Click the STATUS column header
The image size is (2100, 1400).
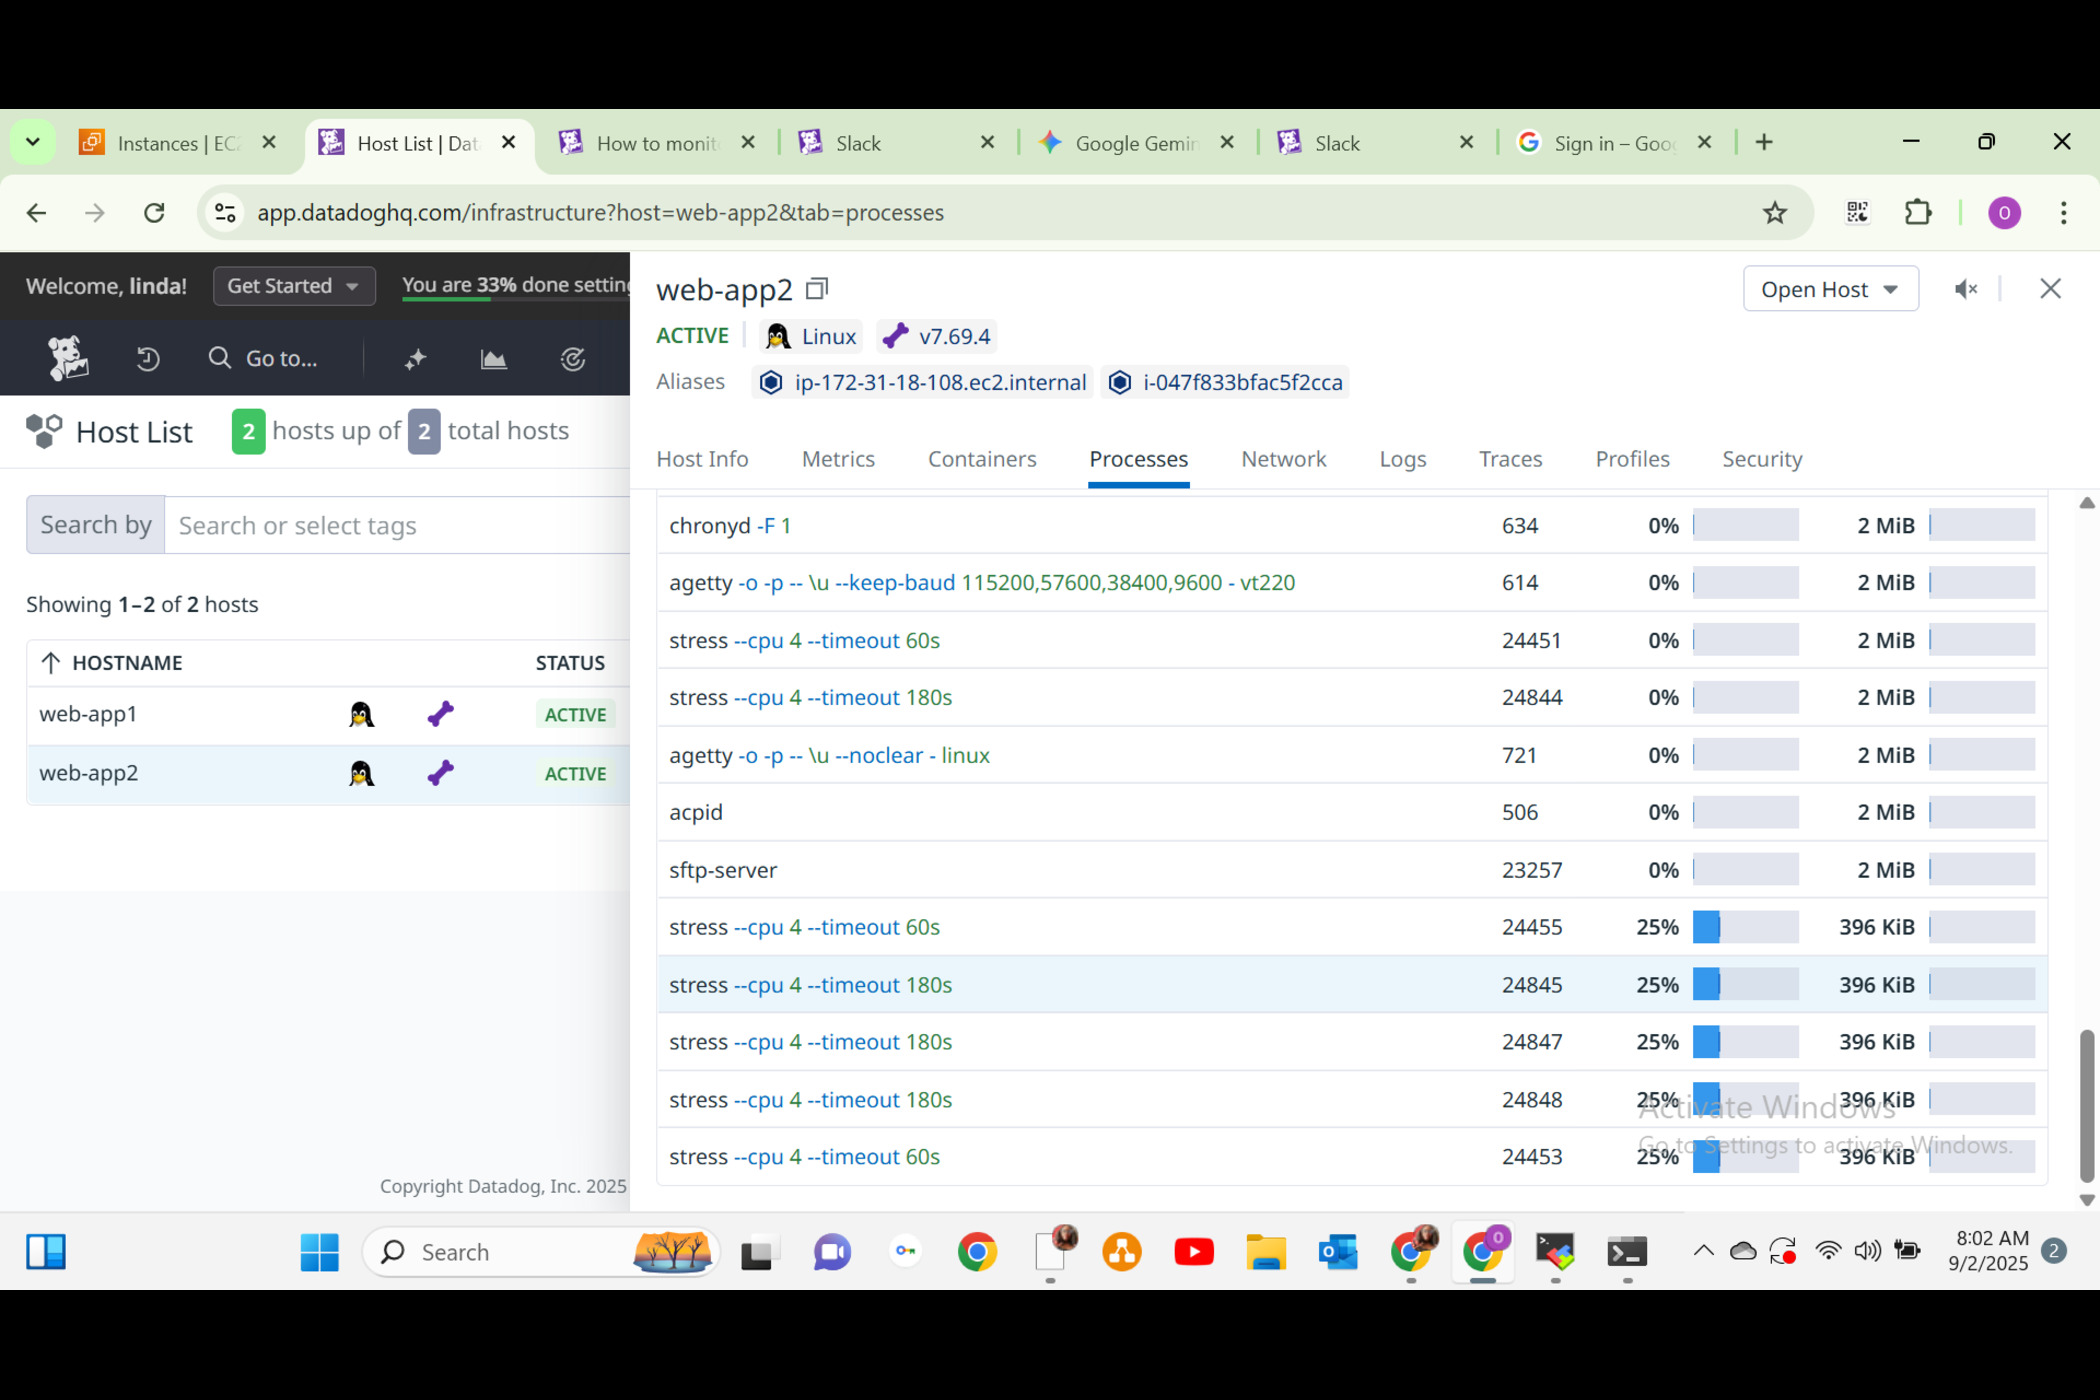coord(570,663)
